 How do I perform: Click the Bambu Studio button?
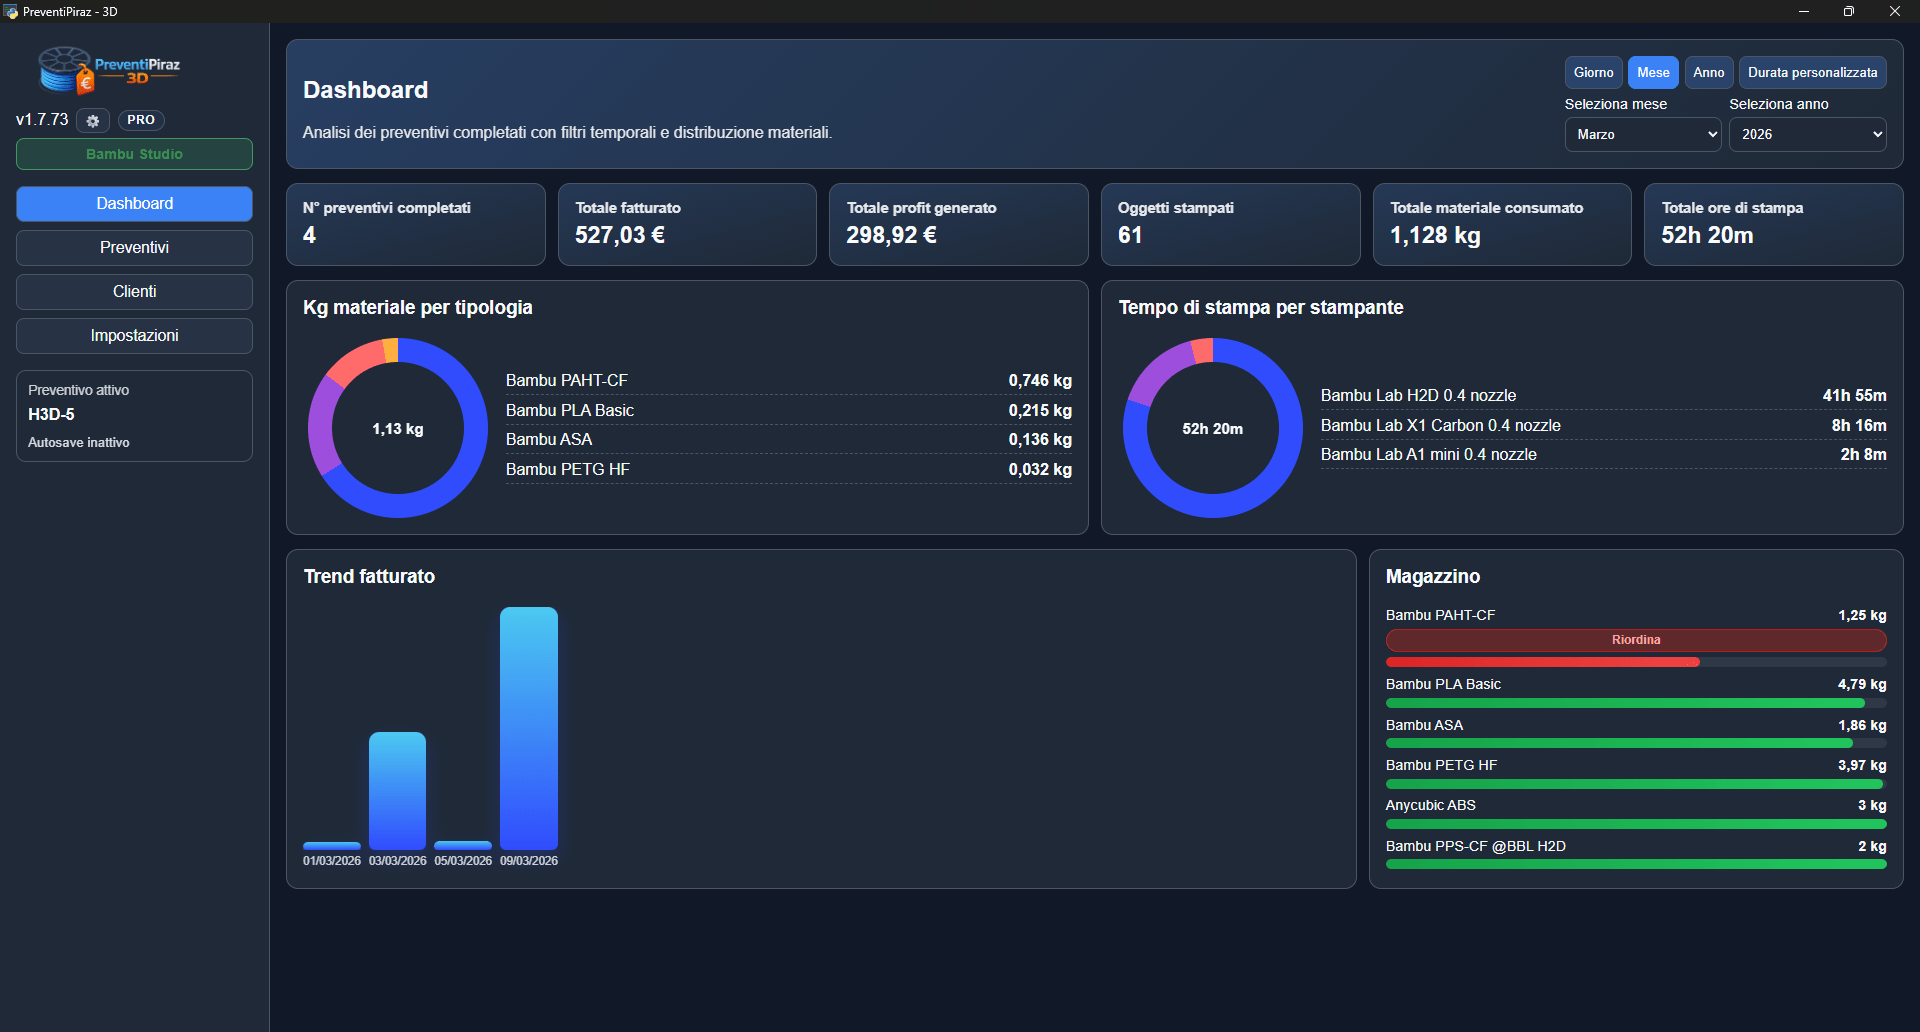[134, 155]
